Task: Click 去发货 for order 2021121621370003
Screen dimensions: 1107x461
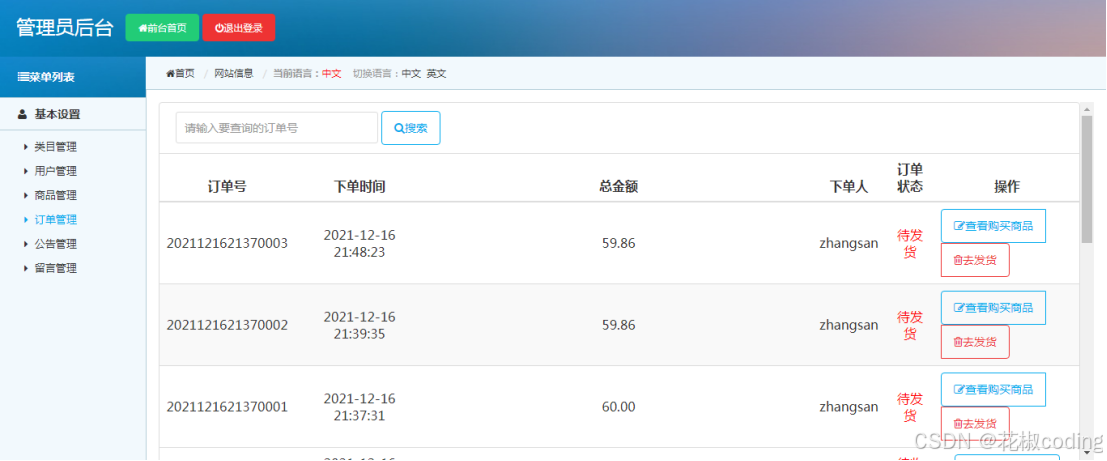Action: coord(975,260)
